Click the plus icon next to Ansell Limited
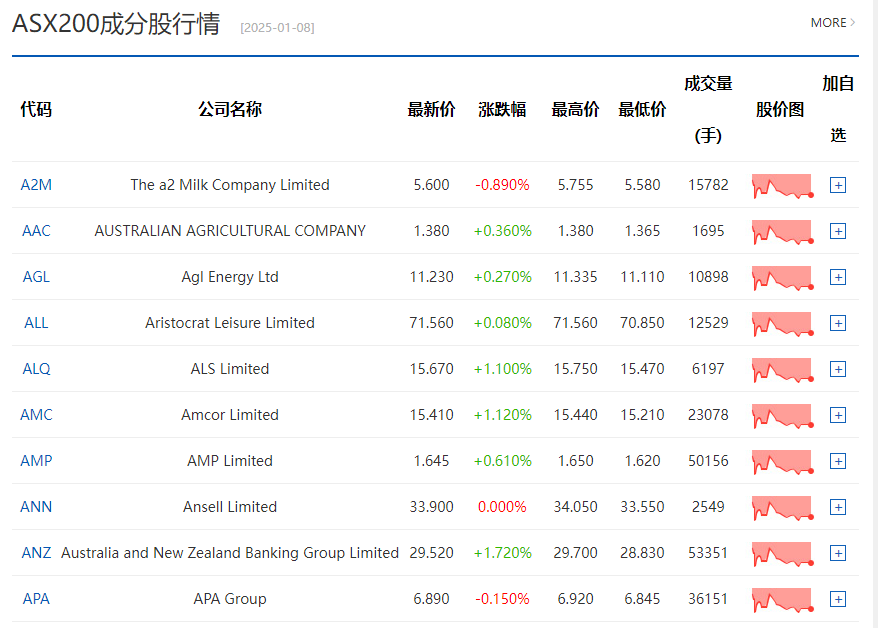Screen dimensions: 878x628 [837, 507]
